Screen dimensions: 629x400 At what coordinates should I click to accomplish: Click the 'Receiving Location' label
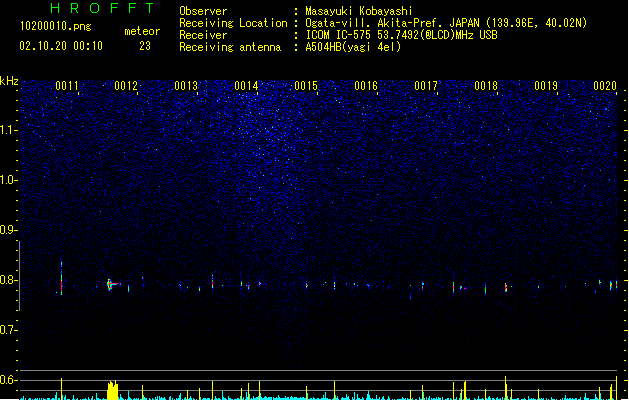click(233, 23)
